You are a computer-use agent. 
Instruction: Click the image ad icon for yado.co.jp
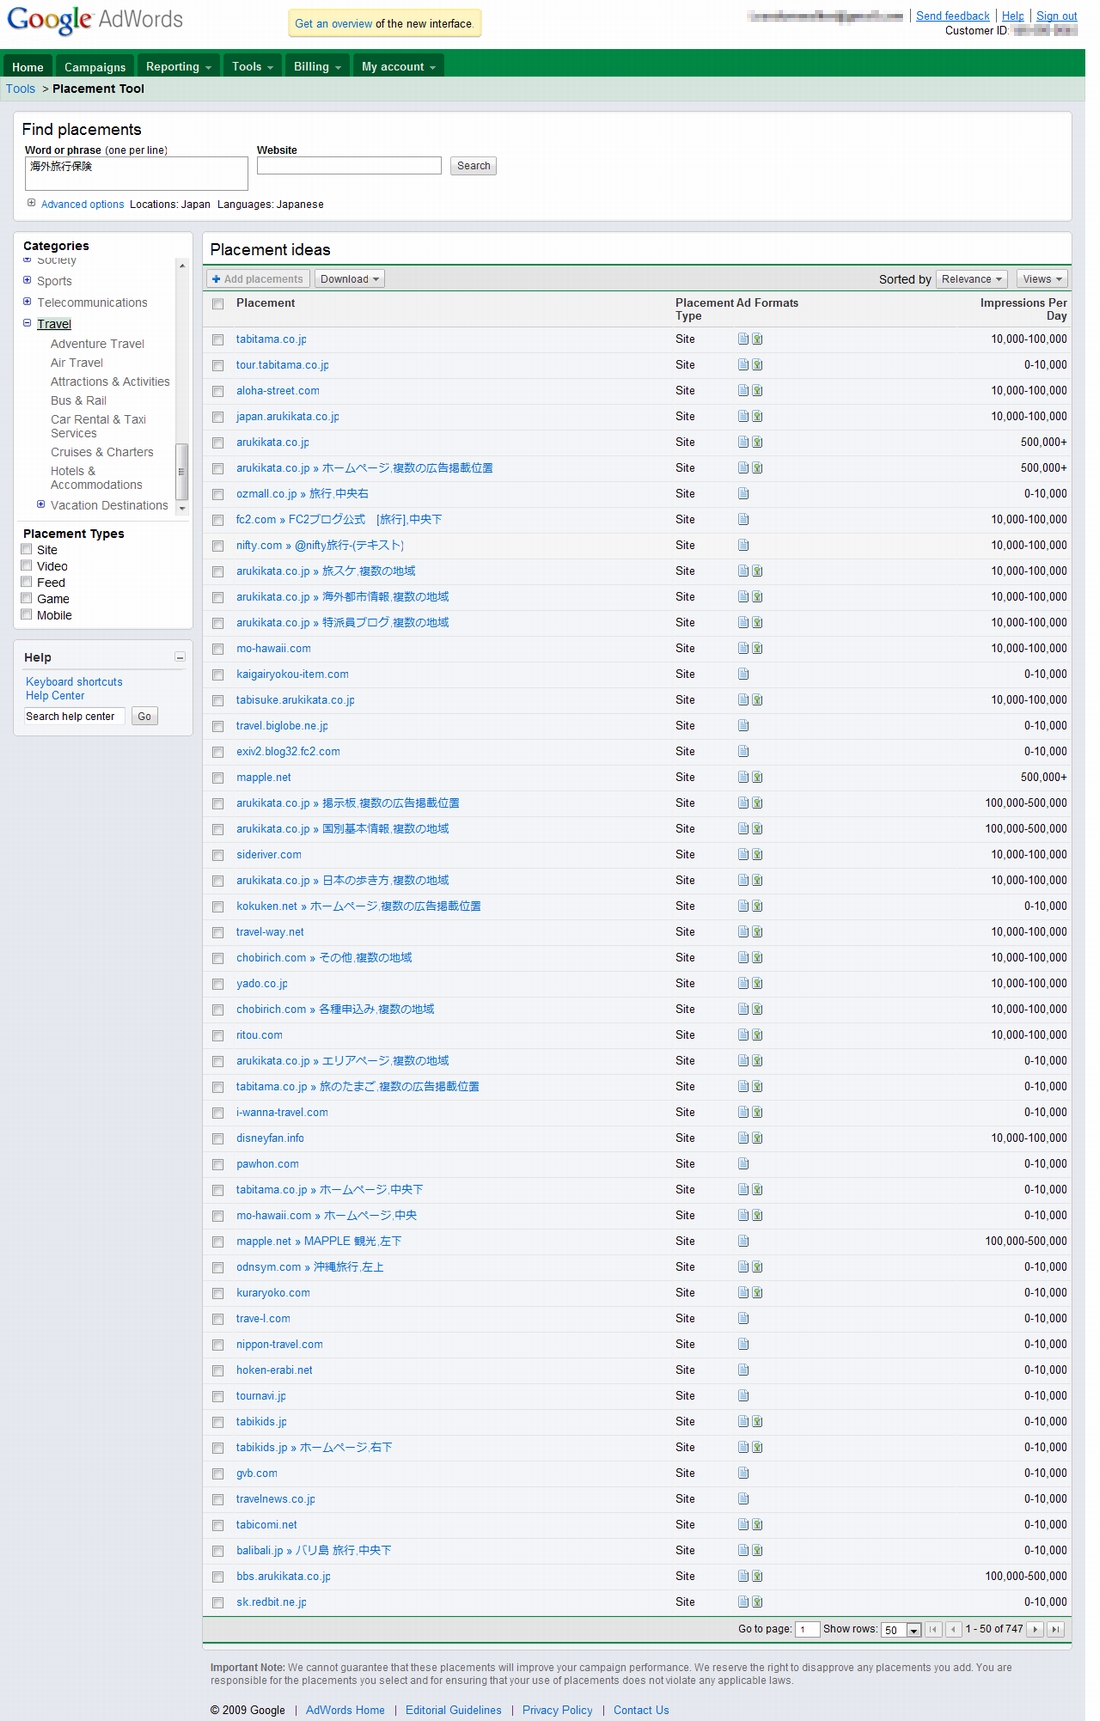pyautogui.click(x=757, y=983)
